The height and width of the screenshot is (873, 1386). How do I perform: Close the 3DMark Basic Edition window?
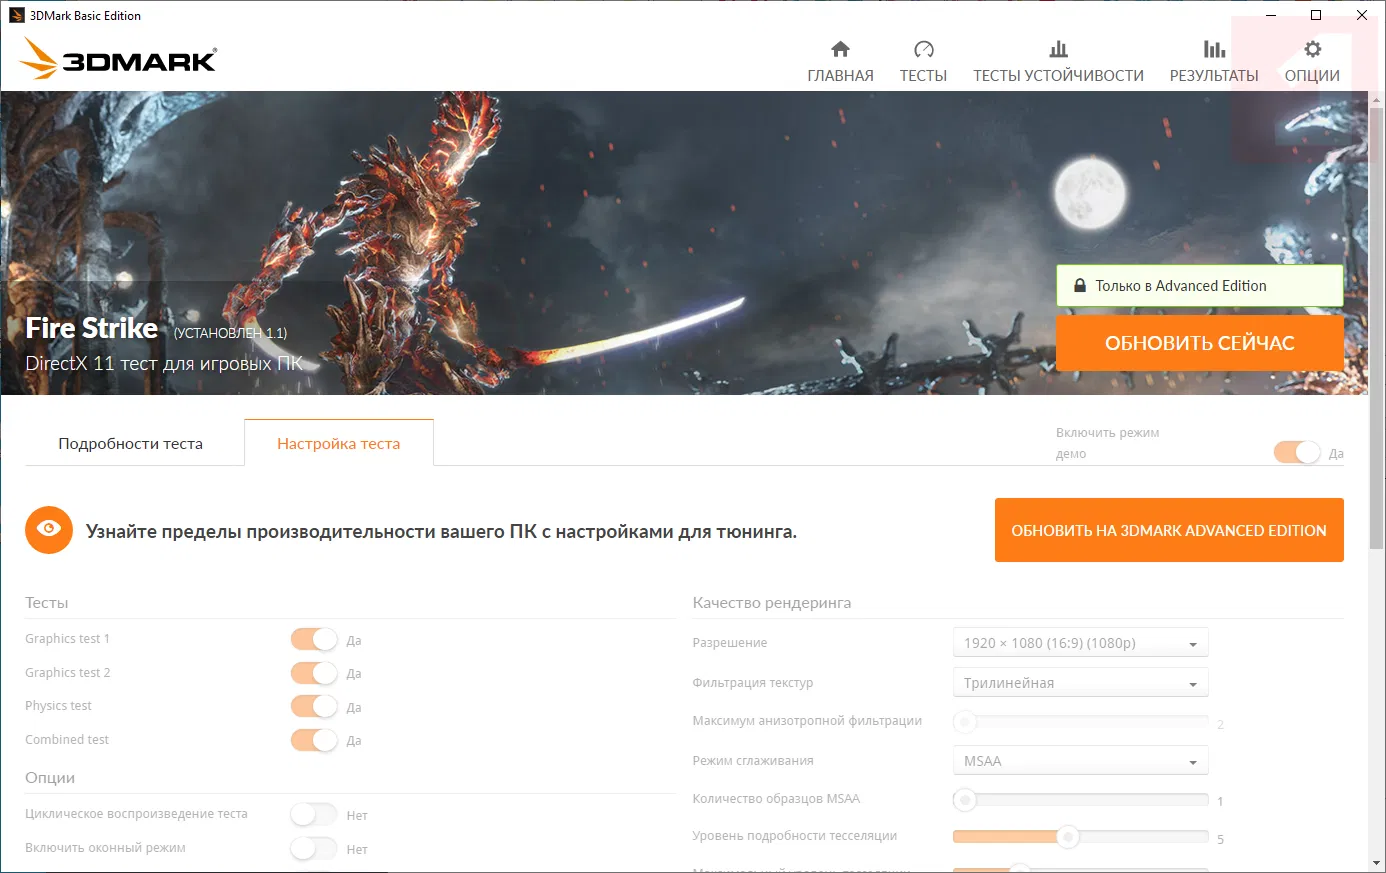click(1362, 15)
